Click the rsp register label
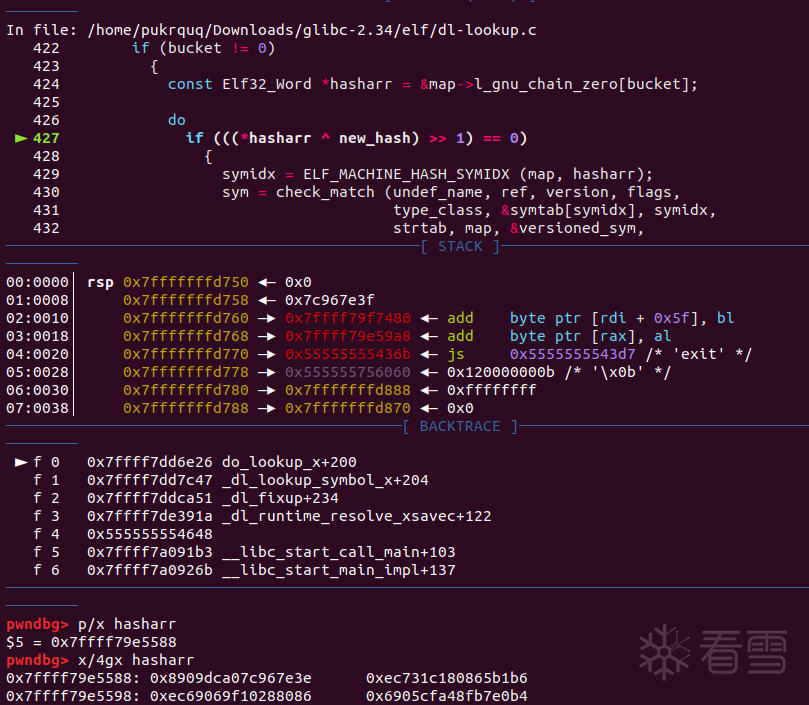Viewport: 809px width, 705px height. (100, 283)
